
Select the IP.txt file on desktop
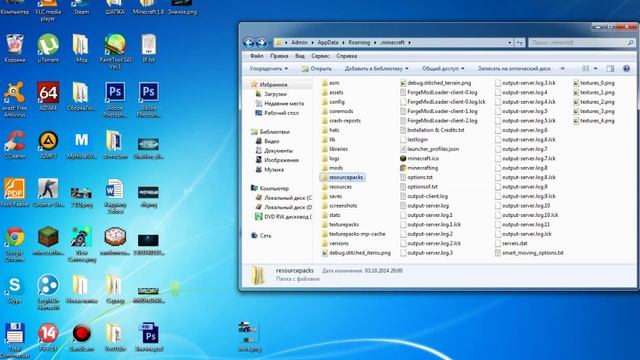click(149, 49)
